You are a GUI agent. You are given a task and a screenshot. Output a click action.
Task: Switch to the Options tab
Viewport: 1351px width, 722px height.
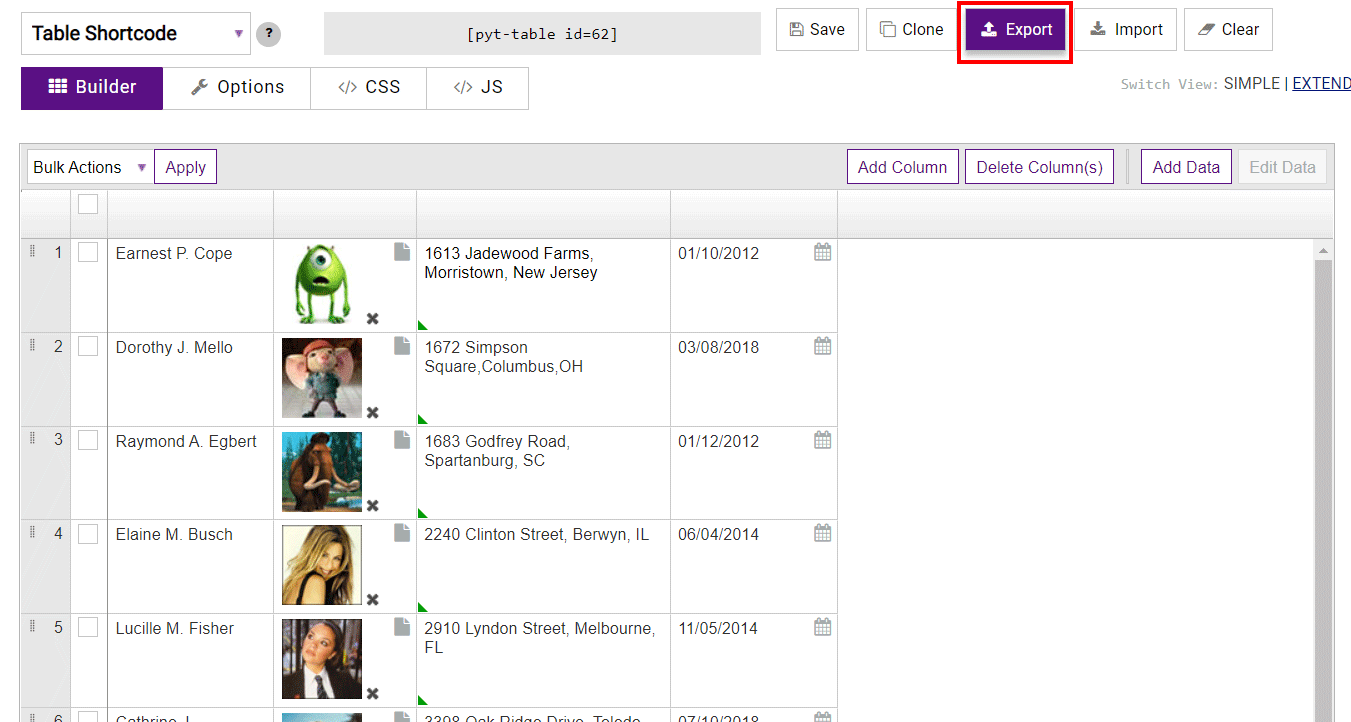(237, 88)
